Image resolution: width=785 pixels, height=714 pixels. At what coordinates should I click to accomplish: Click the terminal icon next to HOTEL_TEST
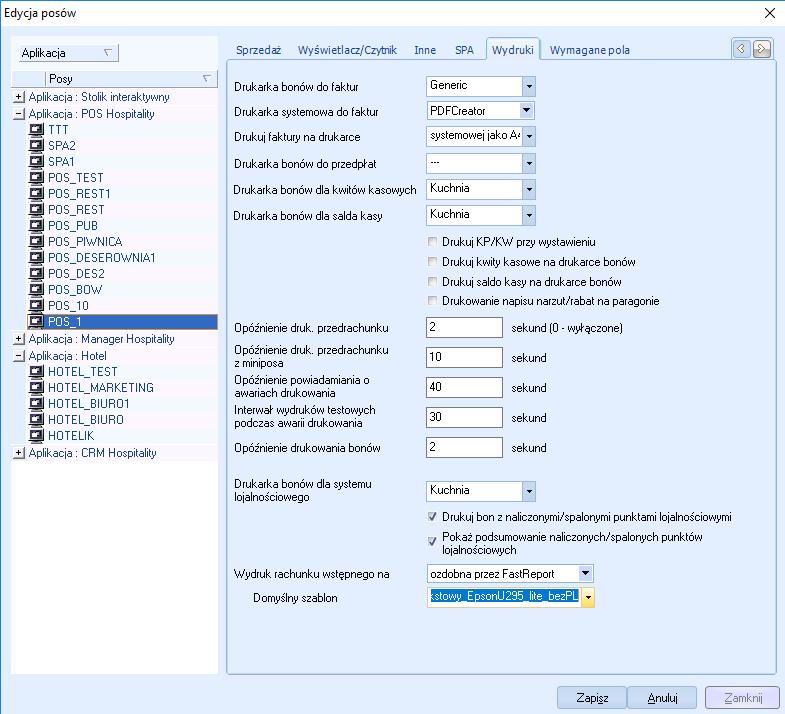(x=36, y=373)
